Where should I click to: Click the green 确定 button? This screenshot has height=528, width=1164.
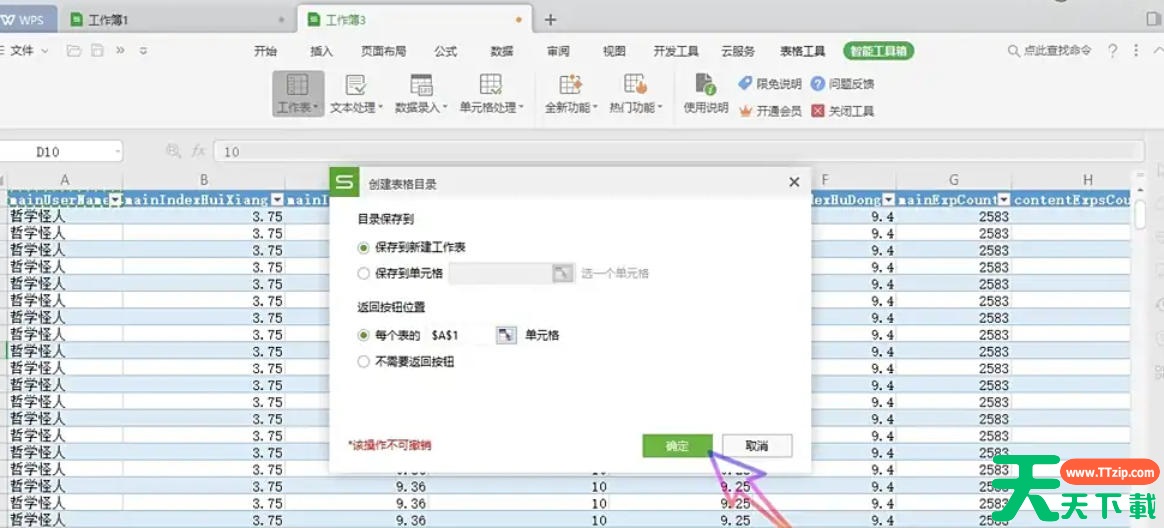677,446
